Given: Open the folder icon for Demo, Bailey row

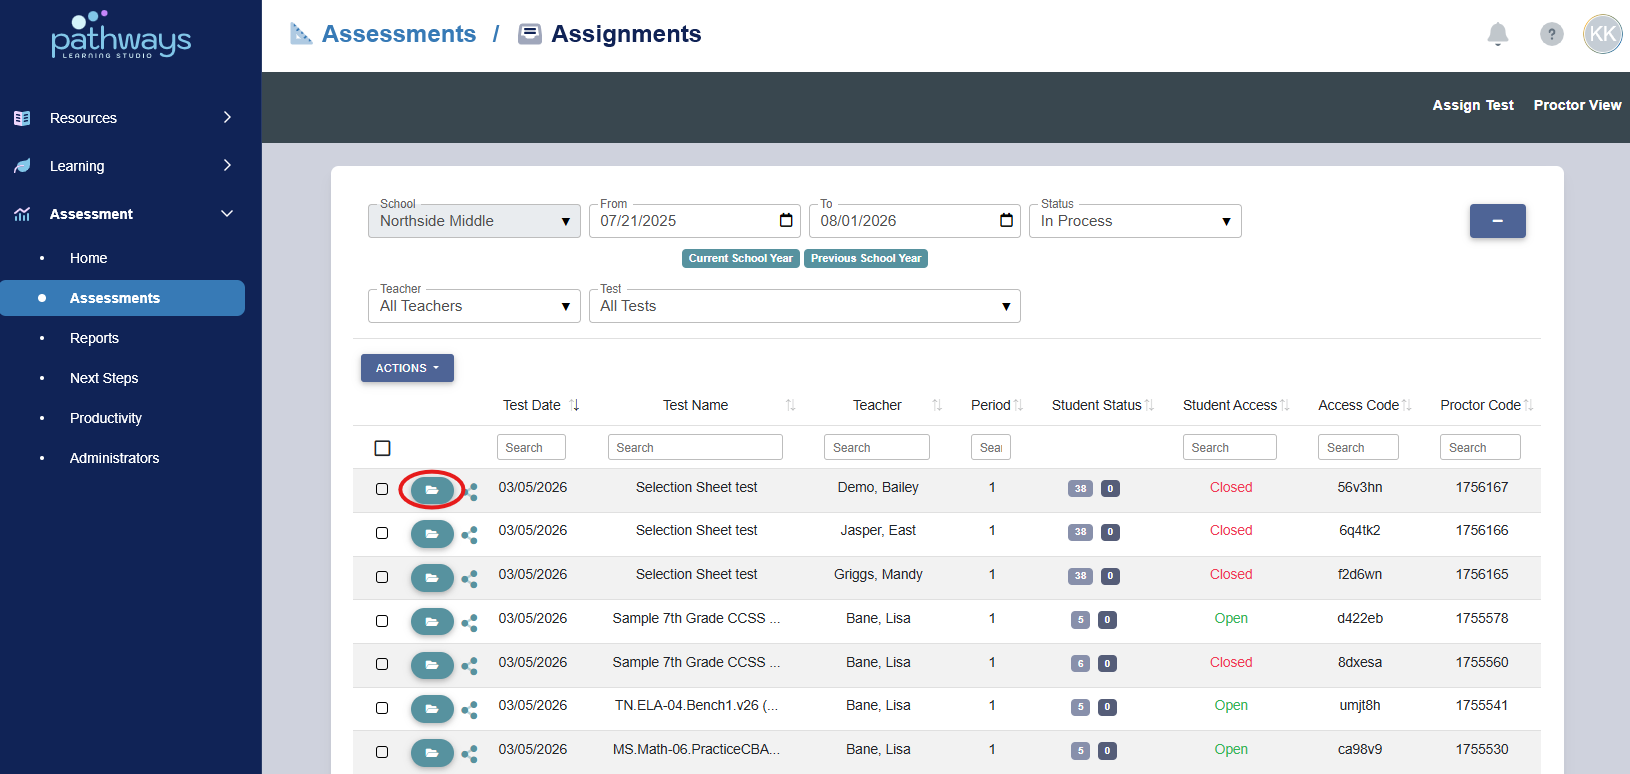Looking at the screenshot, I should pyautogui.click(x=432, y=490).
